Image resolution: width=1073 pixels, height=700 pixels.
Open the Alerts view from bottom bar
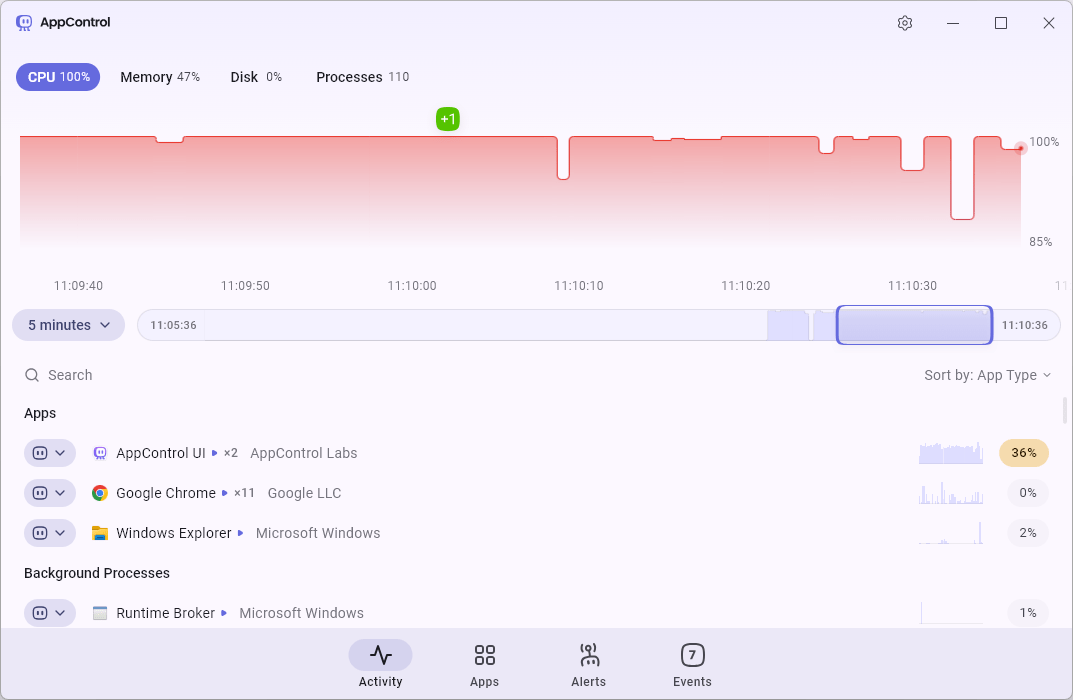click(588, 665)
